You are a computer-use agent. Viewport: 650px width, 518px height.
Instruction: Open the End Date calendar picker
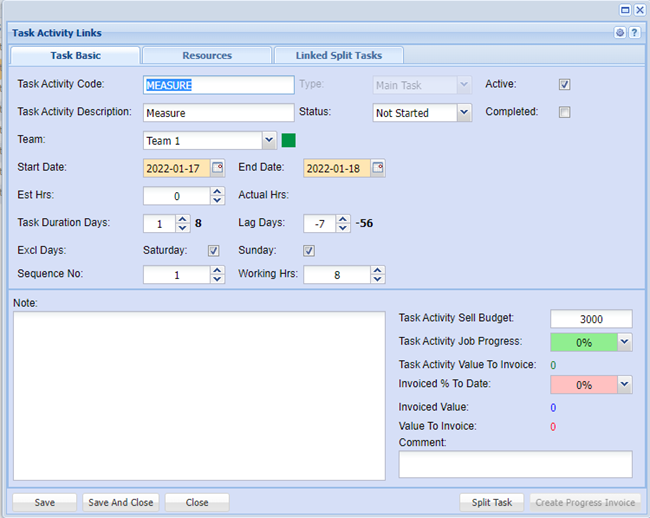378,168
